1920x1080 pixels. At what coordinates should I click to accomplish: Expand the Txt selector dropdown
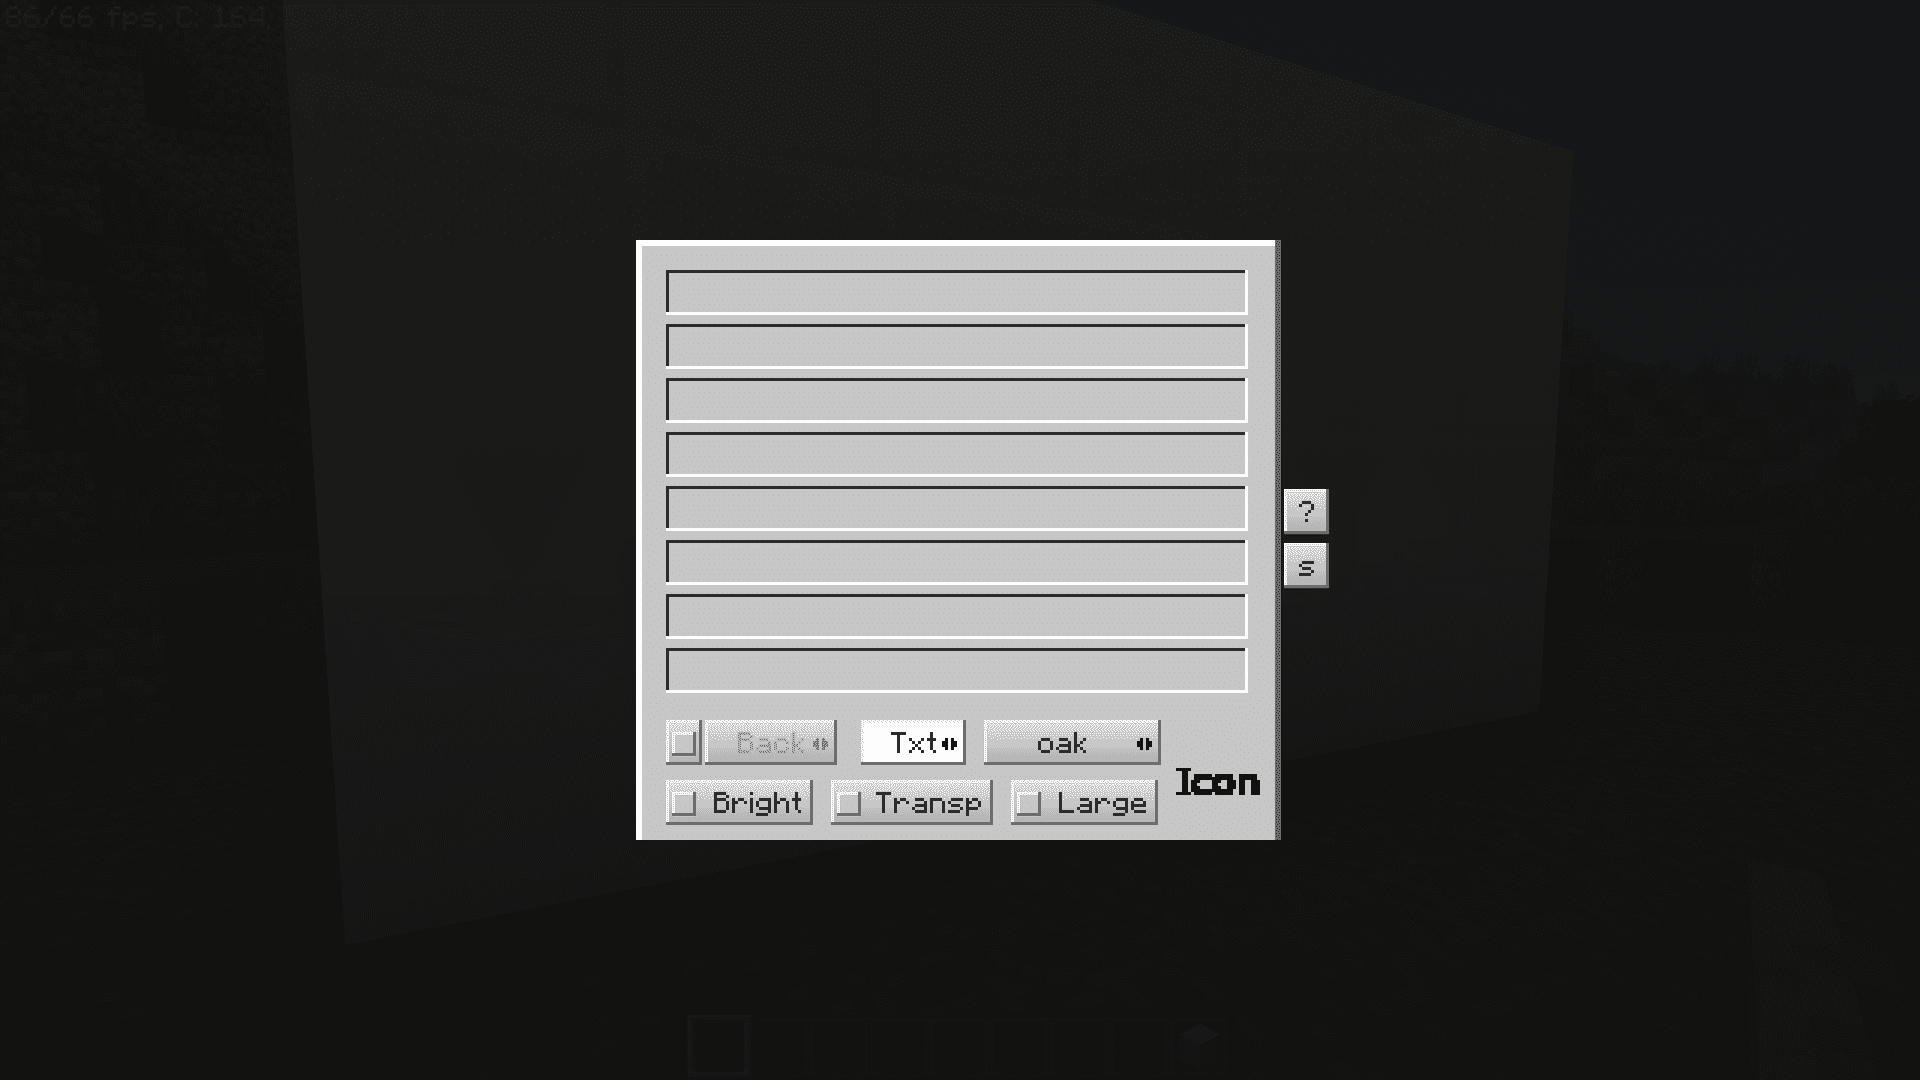click(949, 742)
